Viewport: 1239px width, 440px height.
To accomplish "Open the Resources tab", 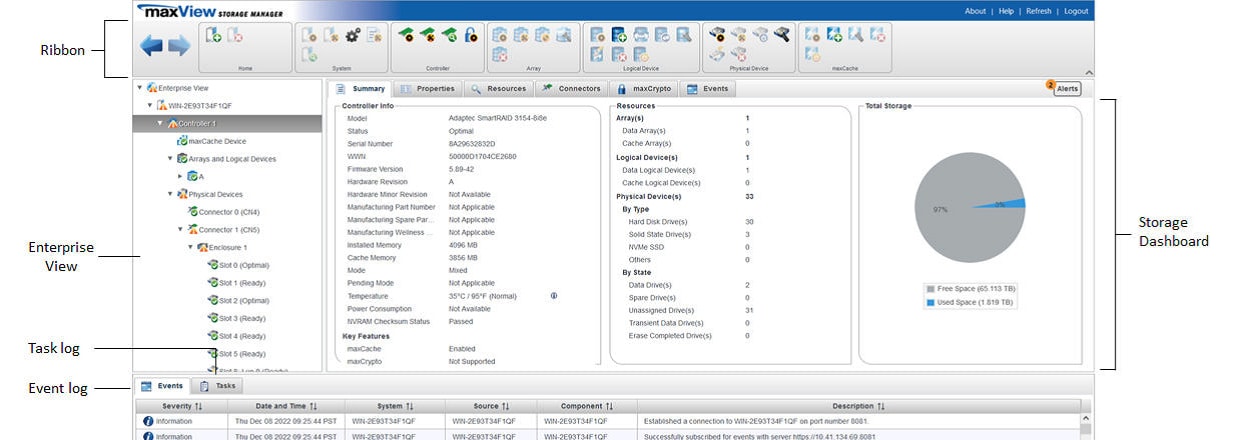I will (498, 89).
